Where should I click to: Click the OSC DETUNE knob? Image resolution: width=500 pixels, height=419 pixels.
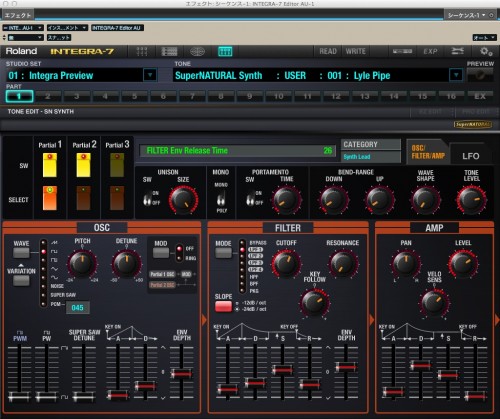(126, 263)
